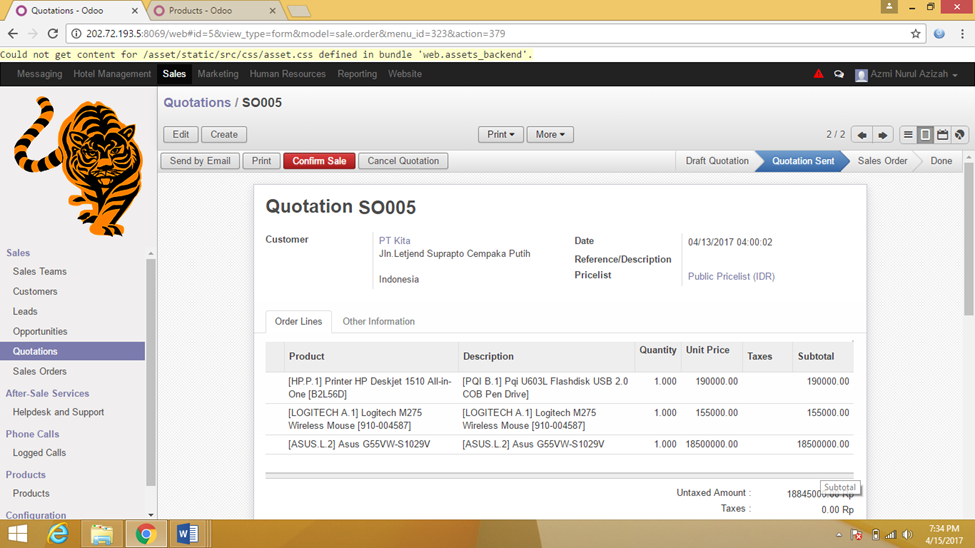975x548 pixels.
Task: Click the red warning triangle icon
Action: pos(818,74)
